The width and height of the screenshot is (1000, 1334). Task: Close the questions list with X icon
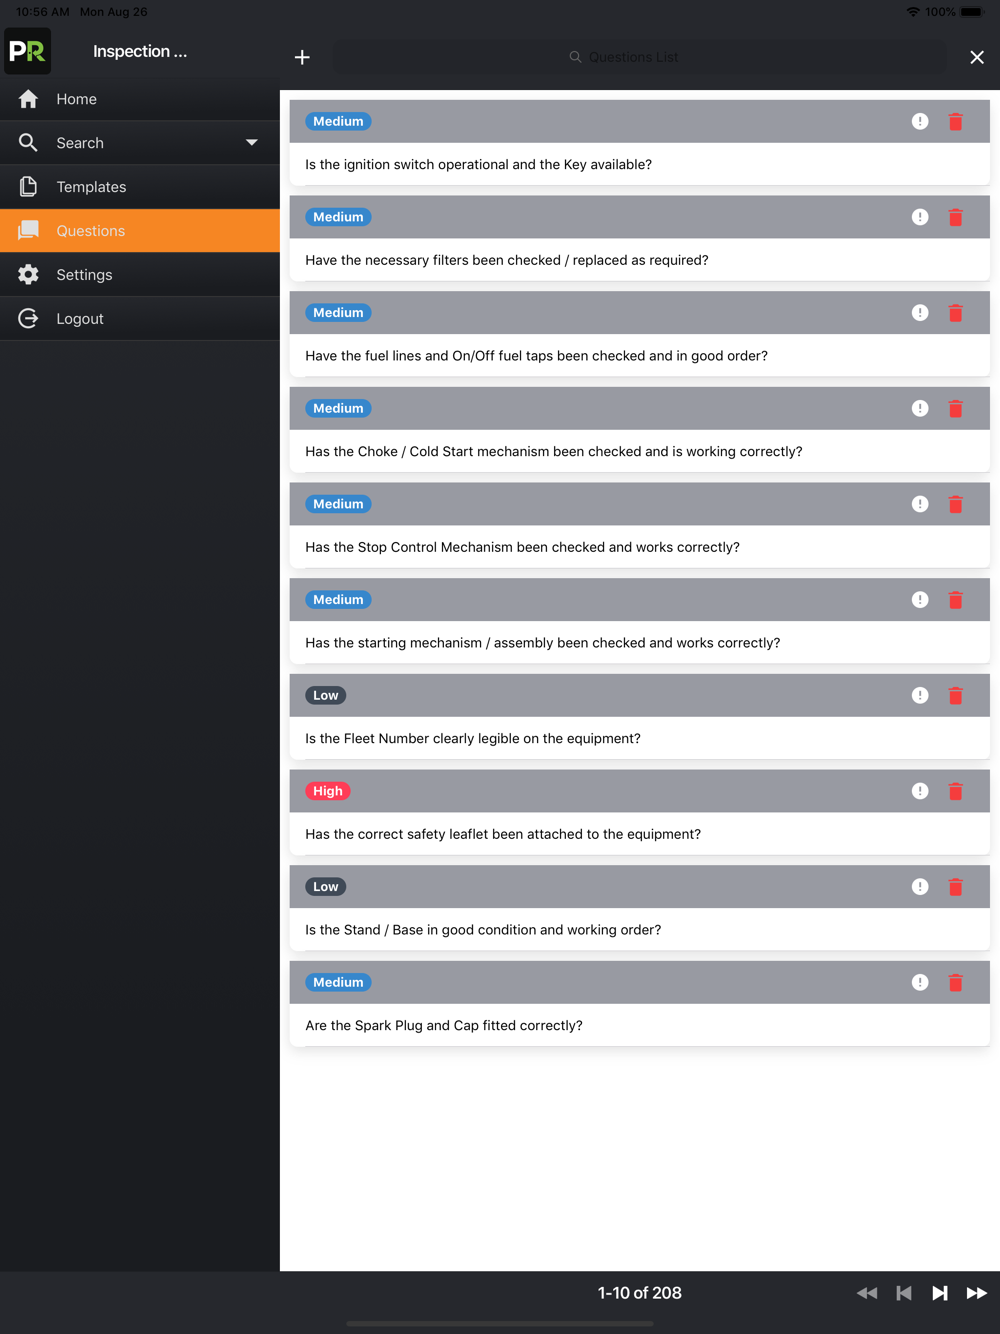[x=977, y=58]
